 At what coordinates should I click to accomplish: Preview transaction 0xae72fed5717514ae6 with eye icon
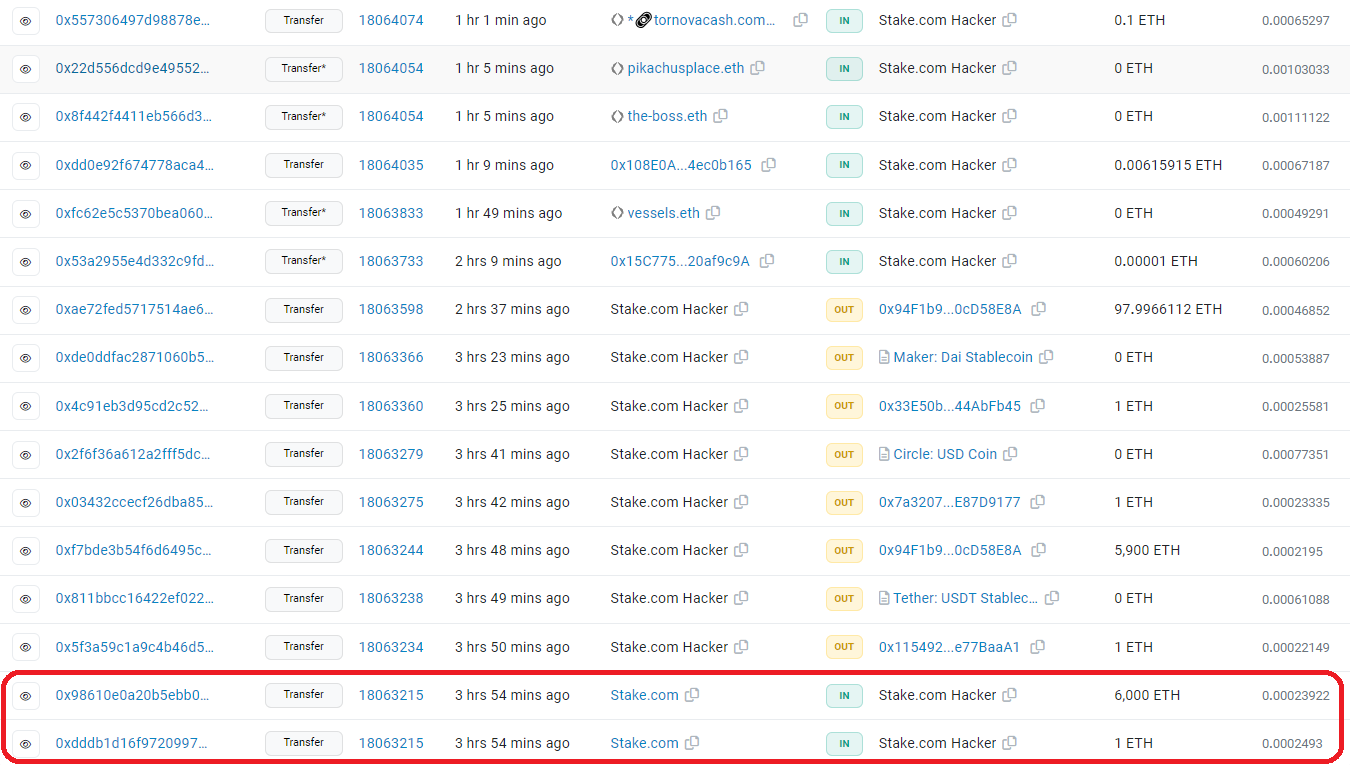pyautogui.click(x=26, y=310)
